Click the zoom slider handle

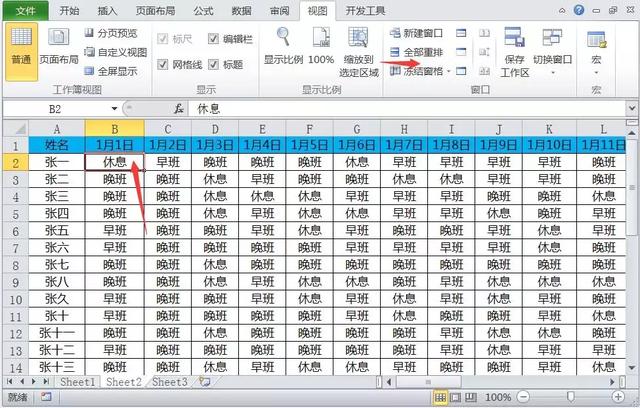[571, 397]
